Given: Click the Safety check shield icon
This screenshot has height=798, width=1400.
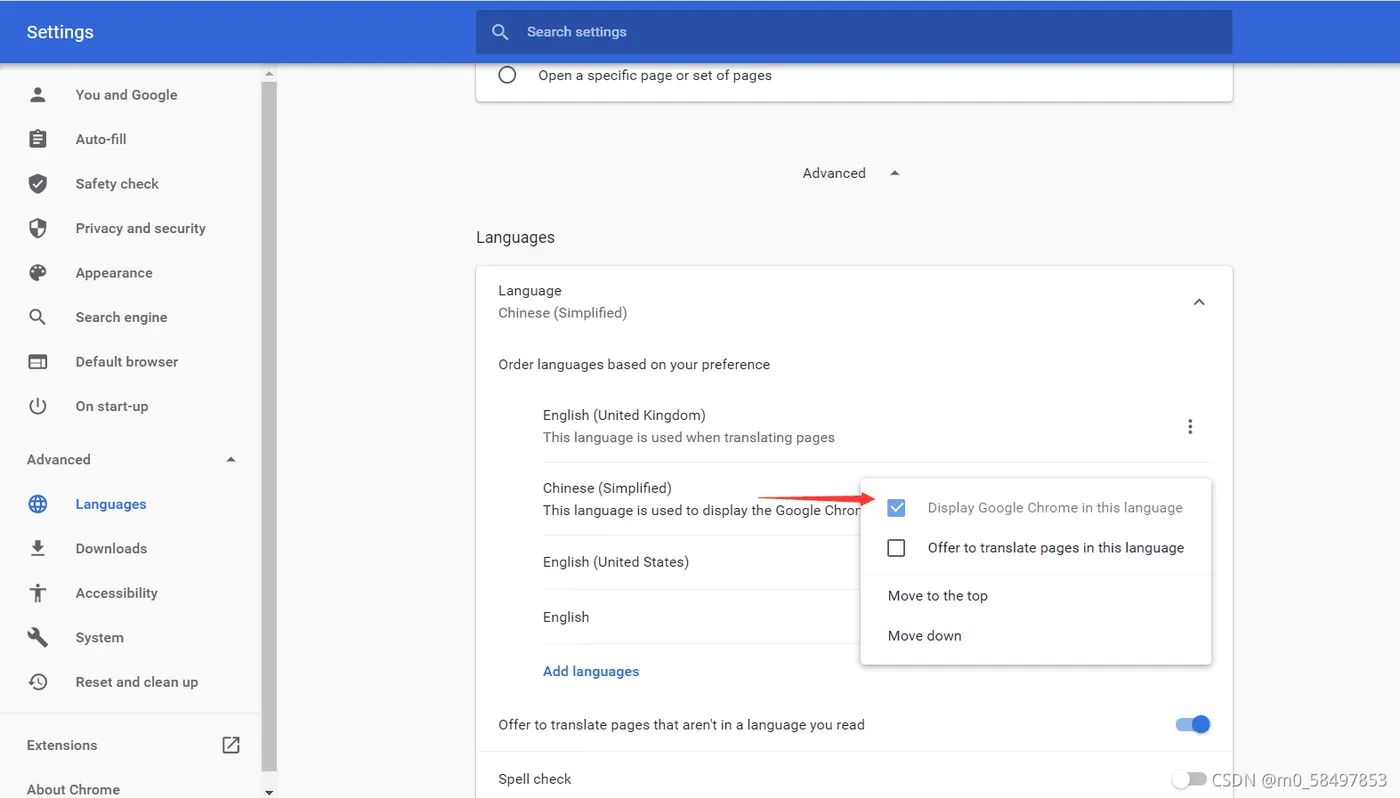Looking at the screenshot, I should pyautogui.click(x=38, y=184).
